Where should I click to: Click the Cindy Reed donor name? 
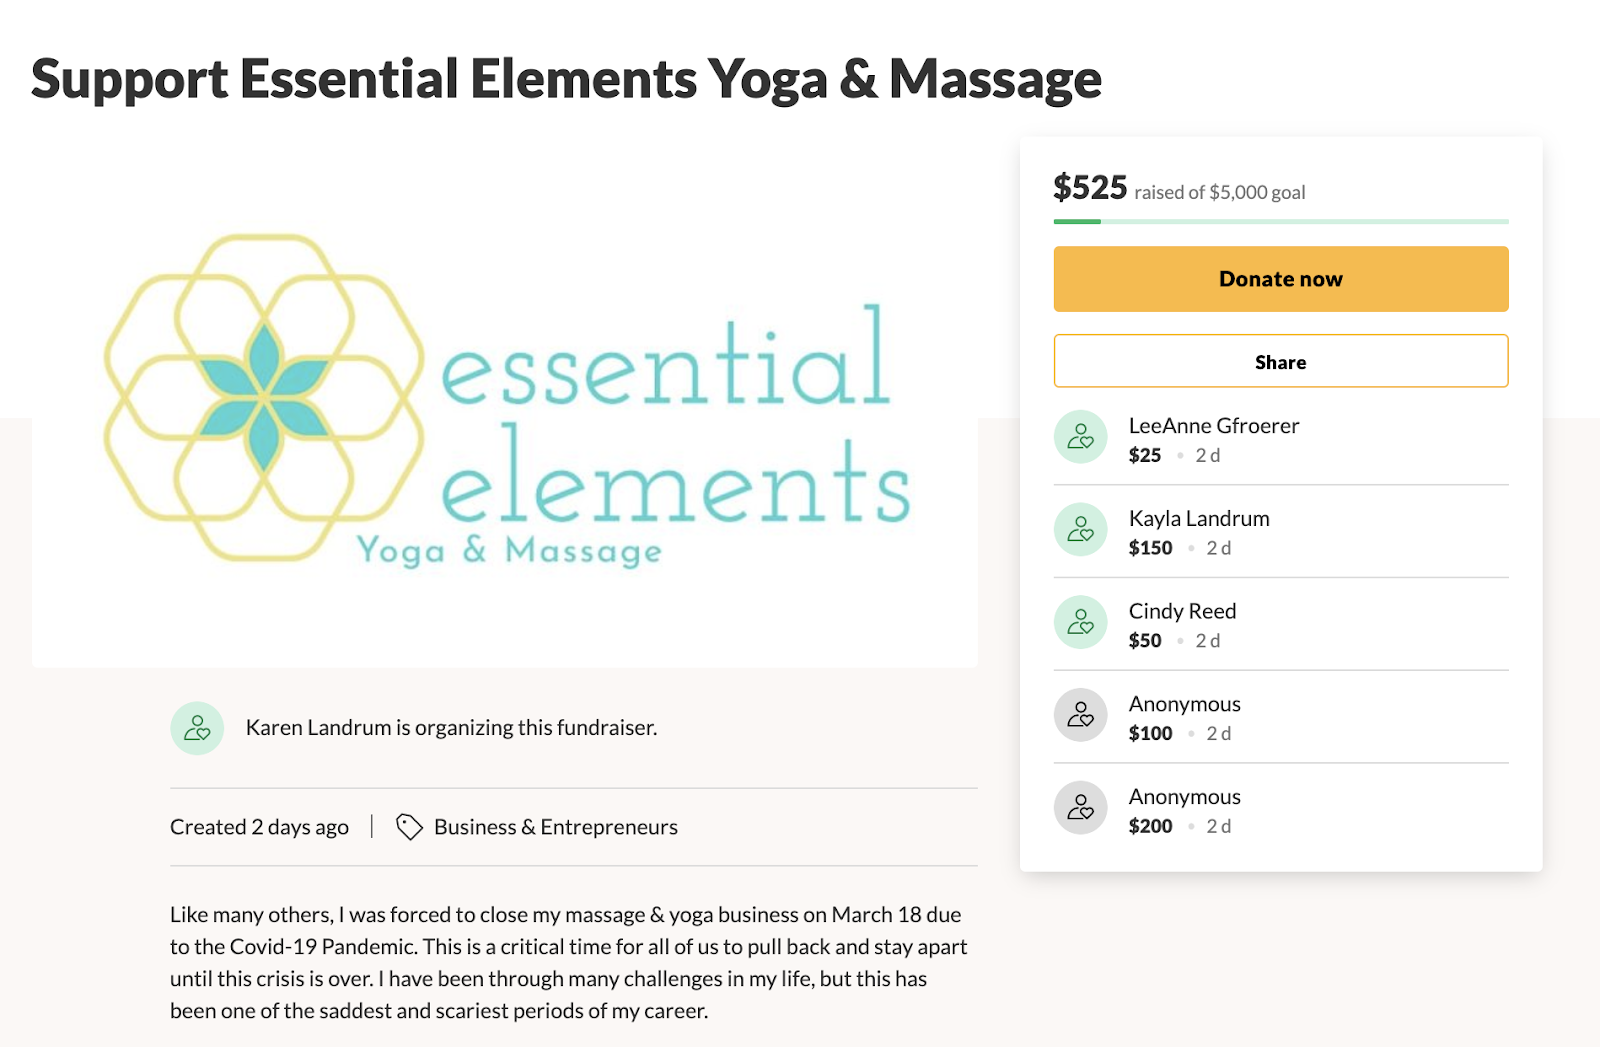click(x=1182, y=611)
